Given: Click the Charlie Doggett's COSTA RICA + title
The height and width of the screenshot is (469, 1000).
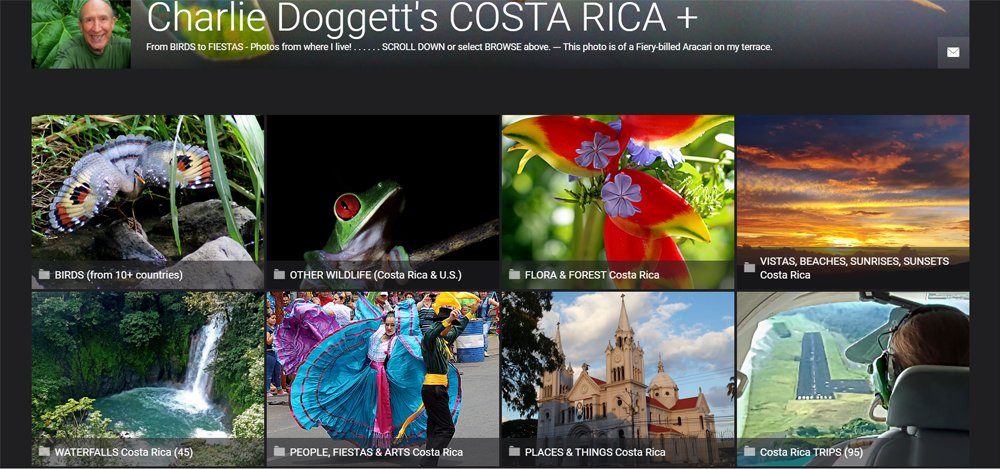Looking at the screenshot, I should (x=422, y=18).
